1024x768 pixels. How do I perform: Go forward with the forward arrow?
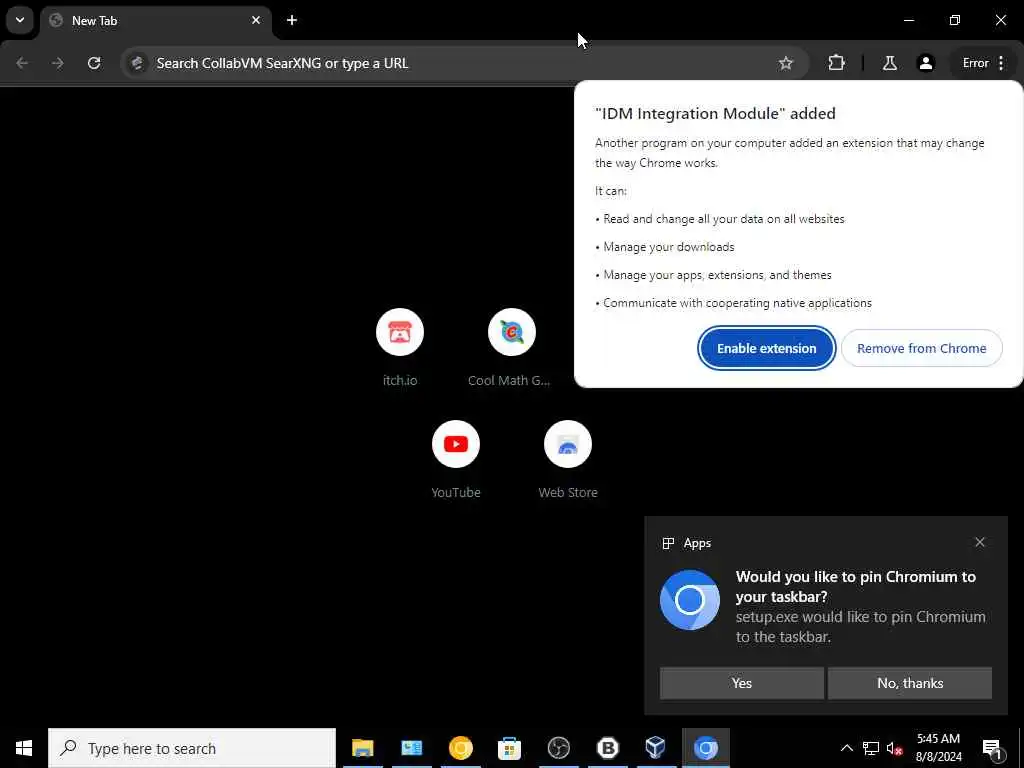[58, 63]
